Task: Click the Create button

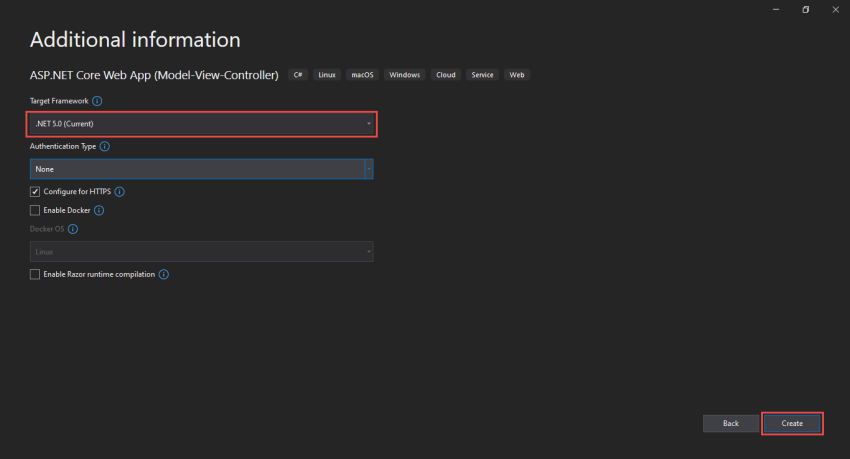Action: (x=792, y=423)
